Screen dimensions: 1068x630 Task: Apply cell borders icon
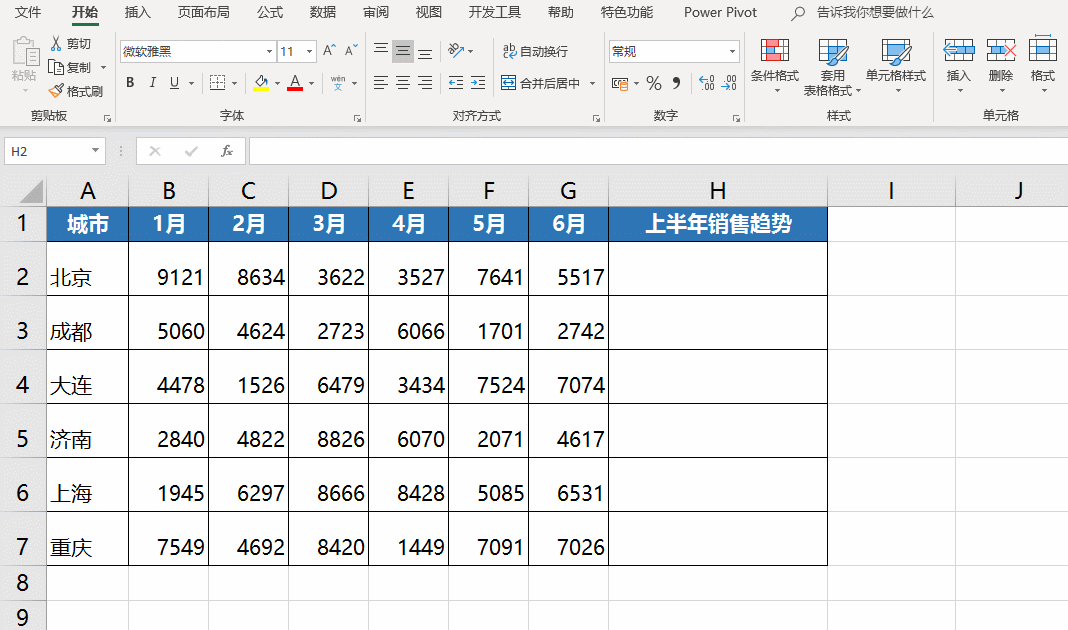click(x=217, y=83)
